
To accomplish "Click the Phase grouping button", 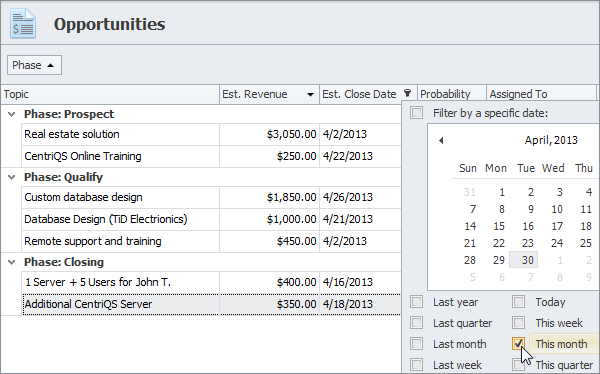I will 34,65.
